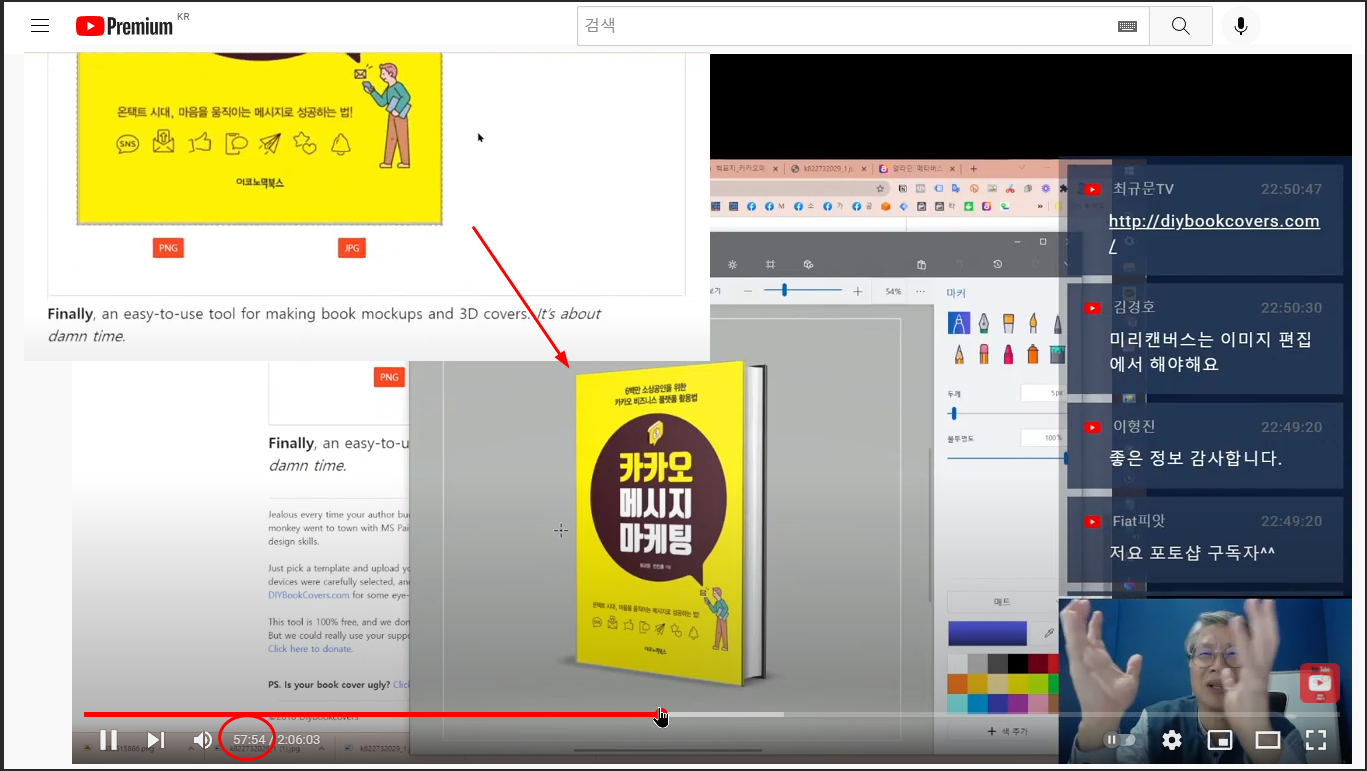Image resolution: width=1367 pixels, height=771 pixels.
Task: Open the on-screen keyboard in search box
Action: pyautogui.click(x=1127, y=26)
